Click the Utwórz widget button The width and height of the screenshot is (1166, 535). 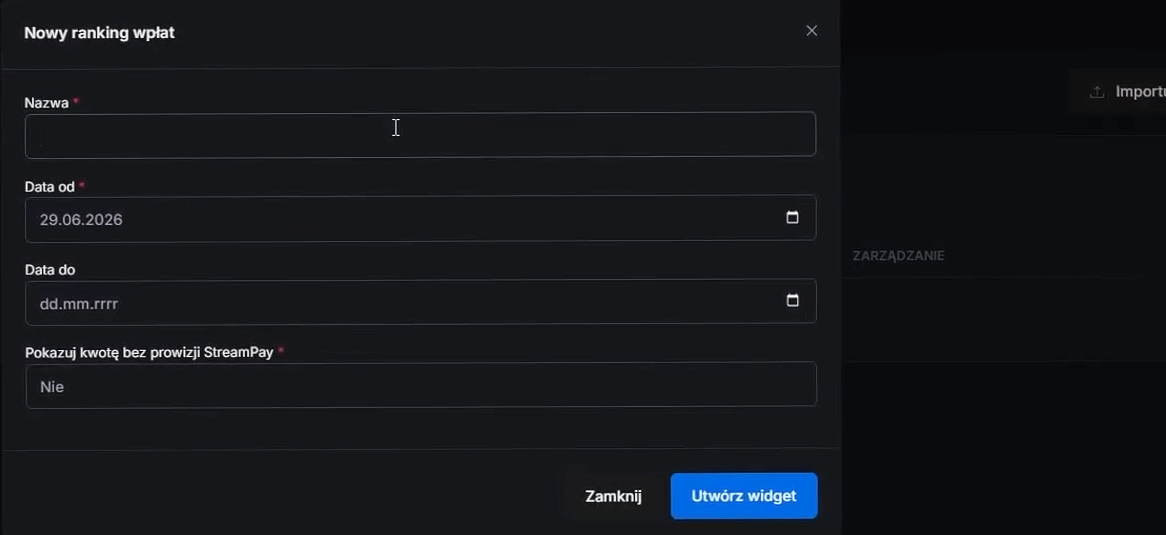(x=744, y=496)
